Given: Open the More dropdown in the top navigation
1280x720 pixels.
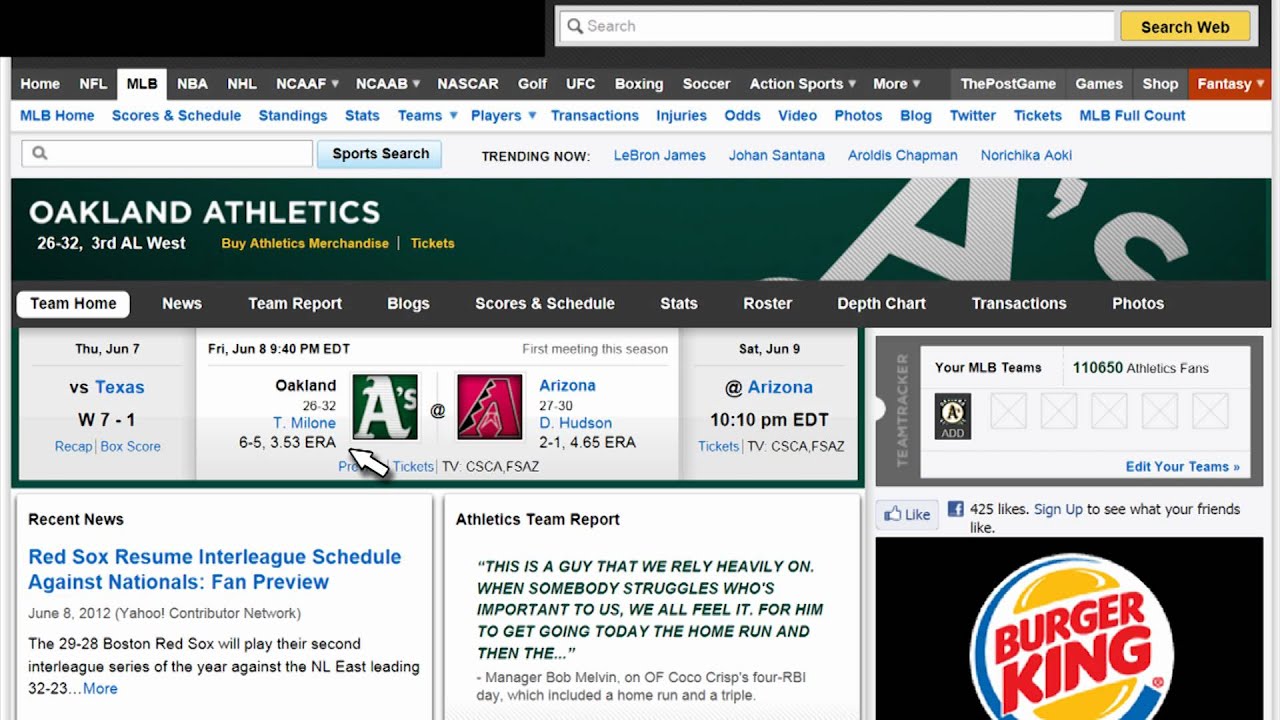Looking at the screenshot, I should (x=896, y=84).
